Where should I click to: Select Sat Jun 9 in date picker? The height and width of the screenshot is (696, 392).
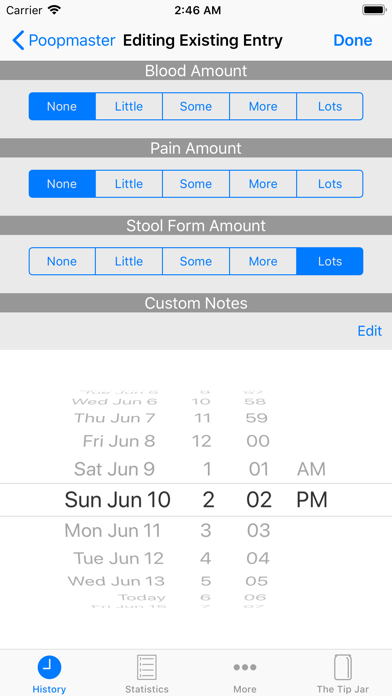(x=114, y=469)
